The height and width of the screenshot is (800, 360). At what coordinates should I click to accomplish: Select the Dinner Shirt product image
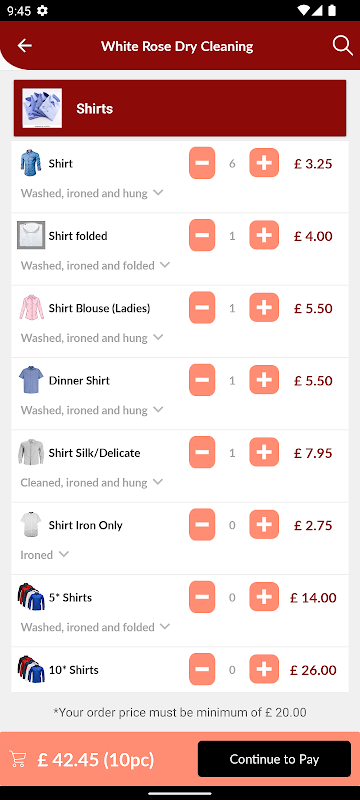[x=31, y=380]
